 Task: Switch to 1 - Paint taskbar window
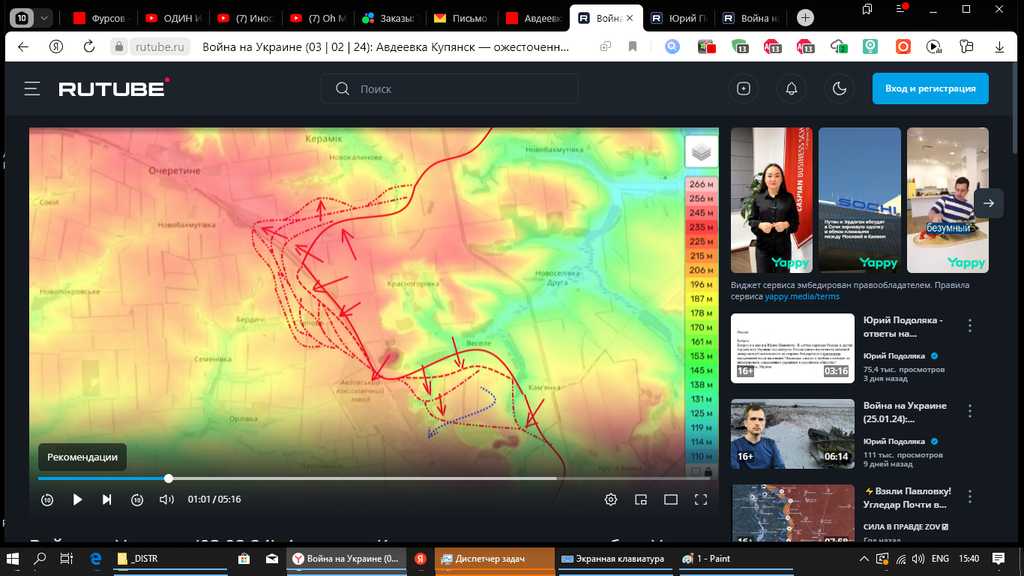click(x=736, y=559)
